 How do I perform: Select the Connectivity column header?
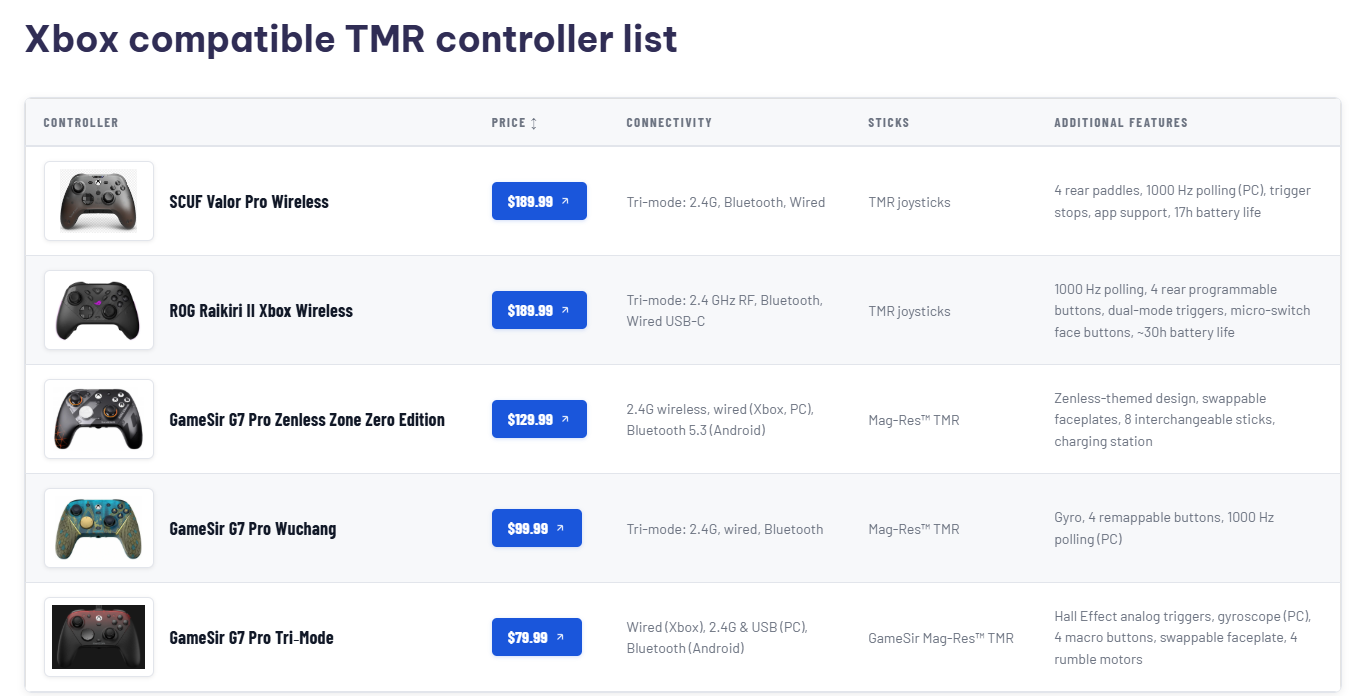669,123
